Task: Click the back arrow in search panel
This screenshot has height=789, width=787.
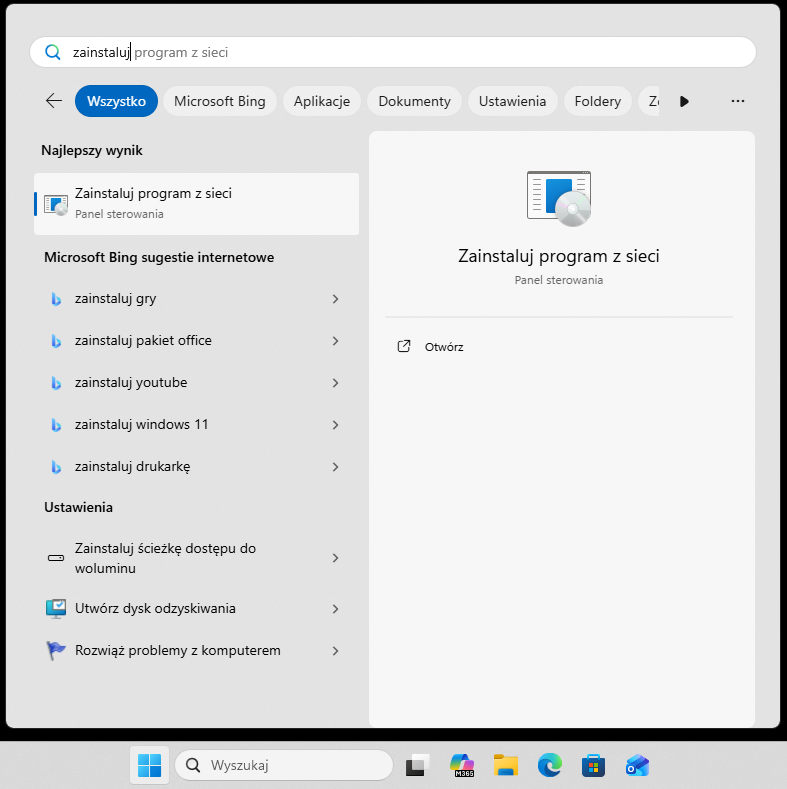Action: pos(53,101)
